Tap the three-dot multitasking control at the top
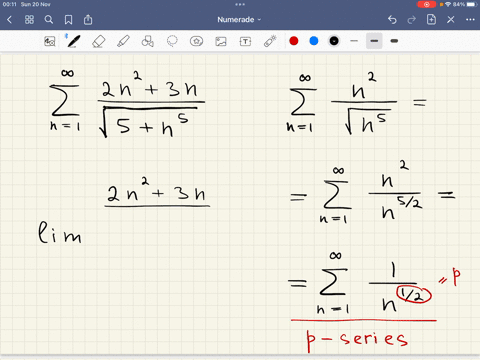 240,4
